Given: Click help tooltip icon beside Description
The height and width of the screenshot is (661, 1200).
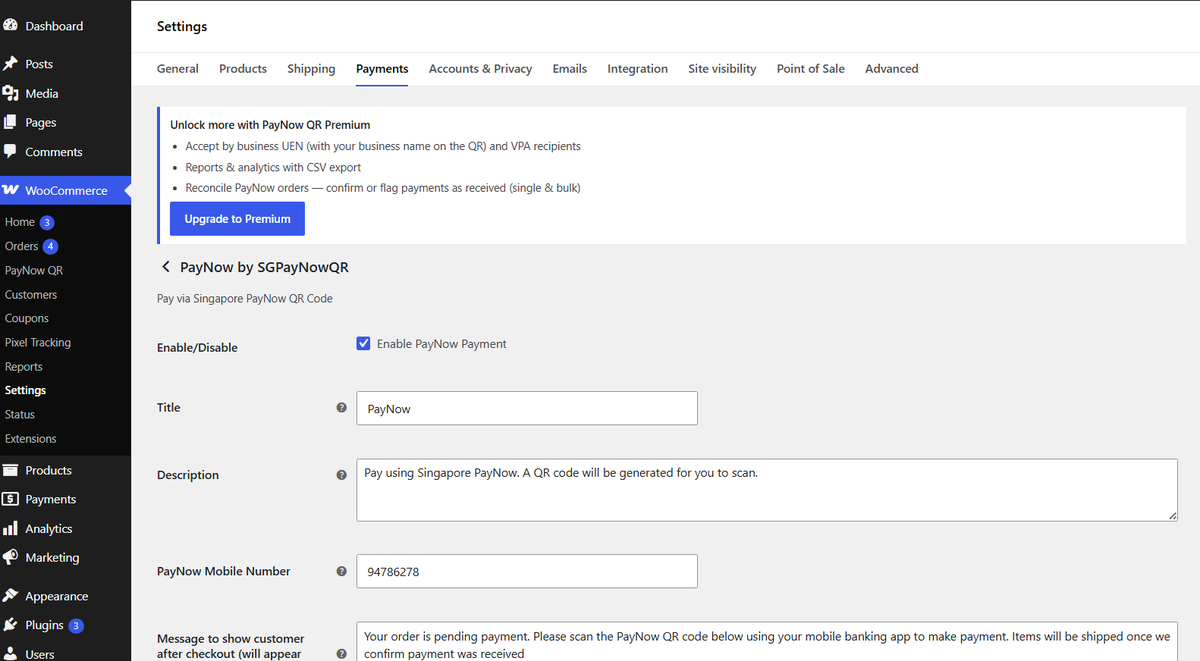Looking at the screenshot, I should 341,475.
